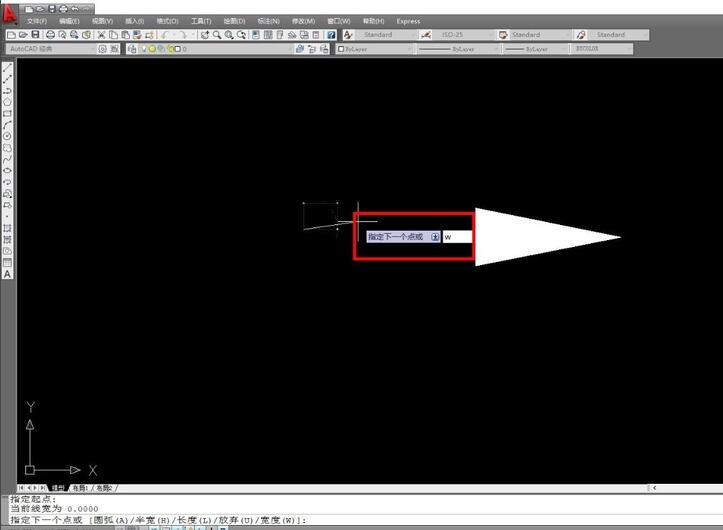Image resolution: width=723 pixels, height=530 pixels.
Task: Select the Polygon drawing tool
Action: (8, 102)
